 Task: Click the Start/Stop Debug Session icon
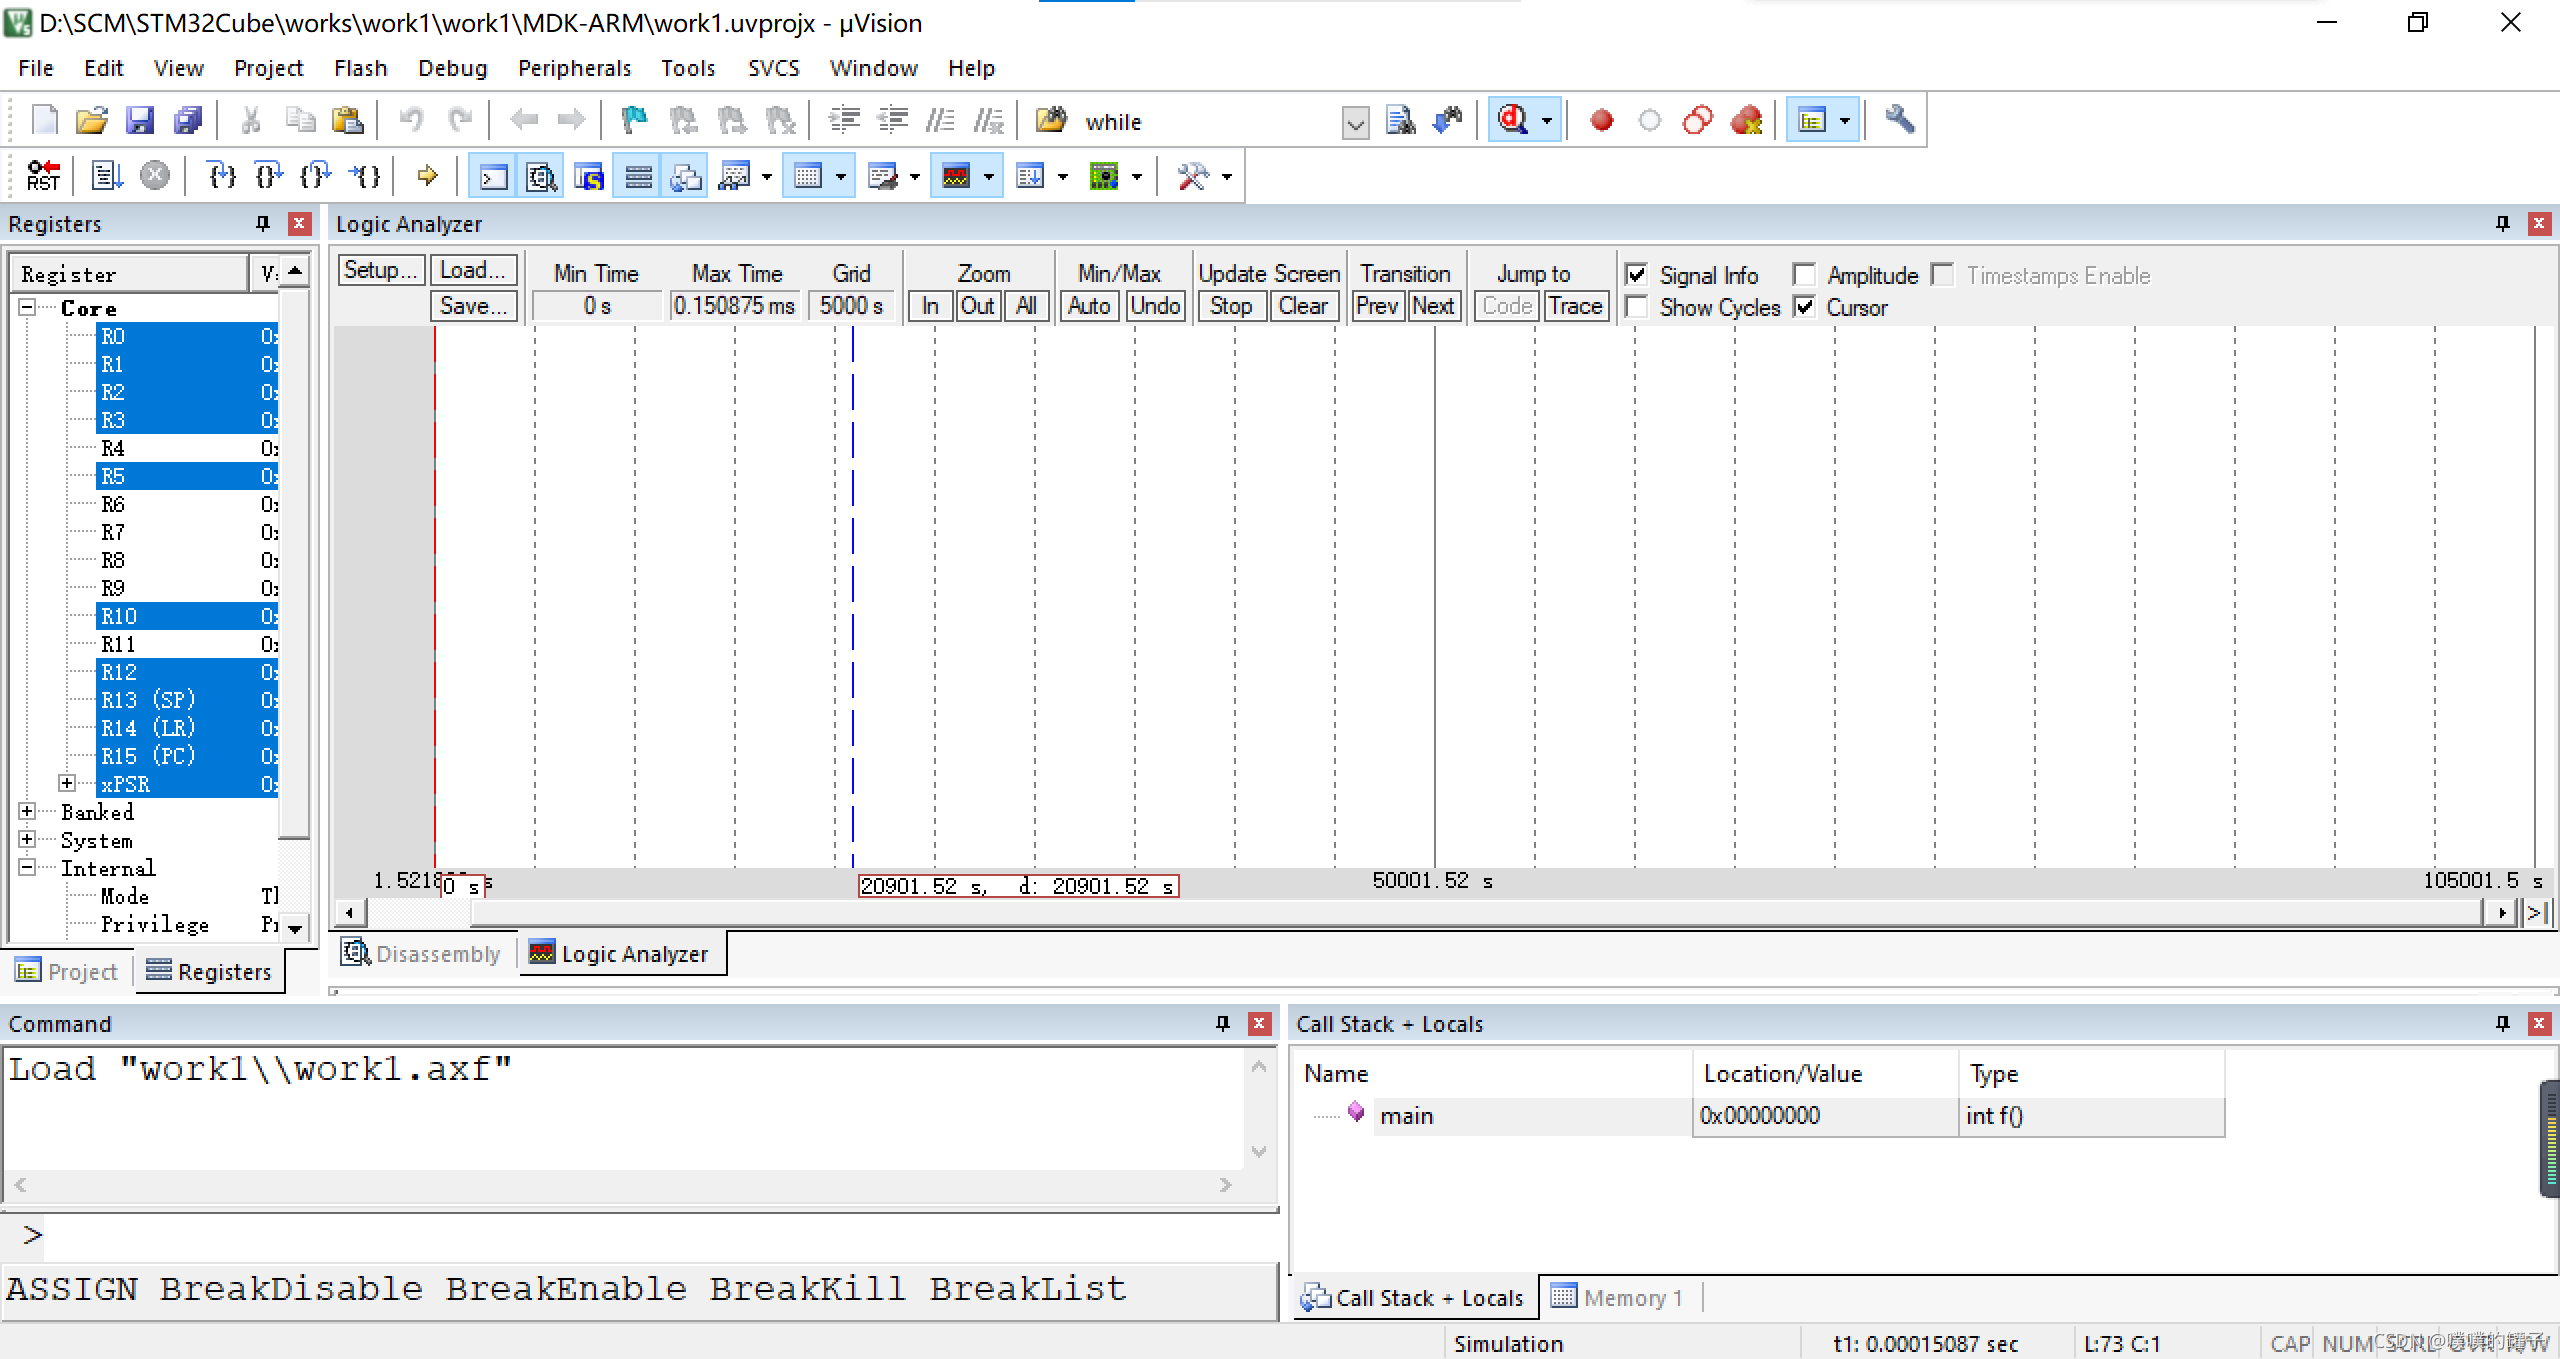[x=1512, y=120]
